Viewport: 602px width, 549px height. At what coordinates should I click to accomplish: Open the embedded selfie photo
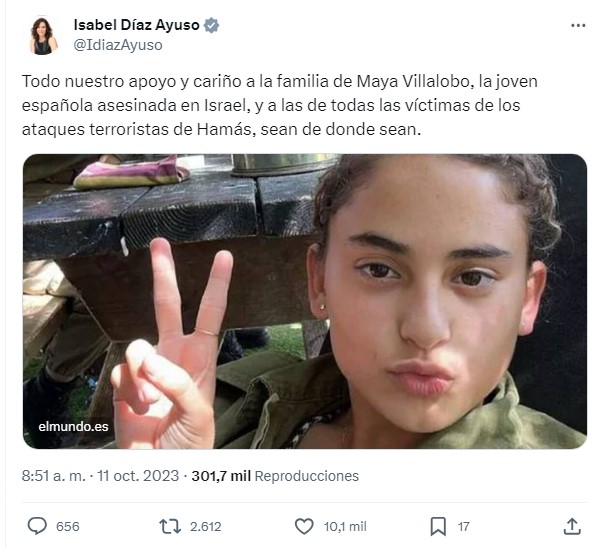click(304, 301)
